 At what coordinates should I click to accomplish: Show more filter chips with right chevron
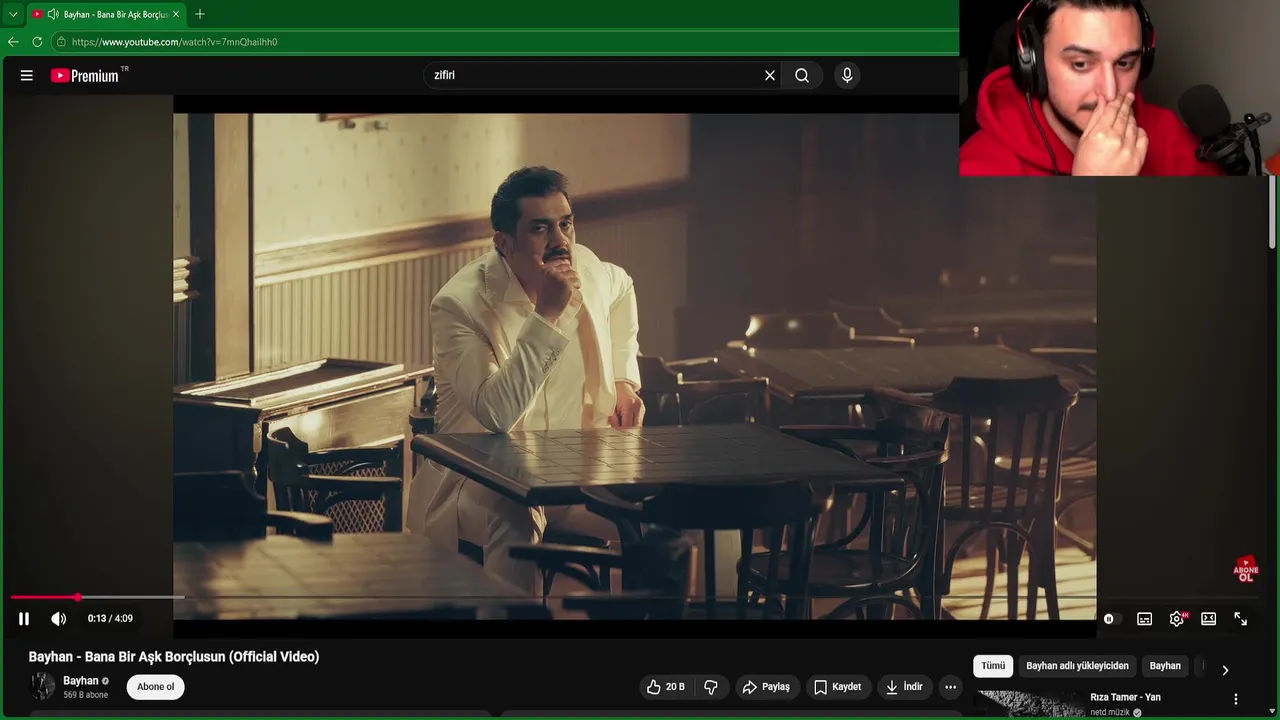(x=1225, y=670)
